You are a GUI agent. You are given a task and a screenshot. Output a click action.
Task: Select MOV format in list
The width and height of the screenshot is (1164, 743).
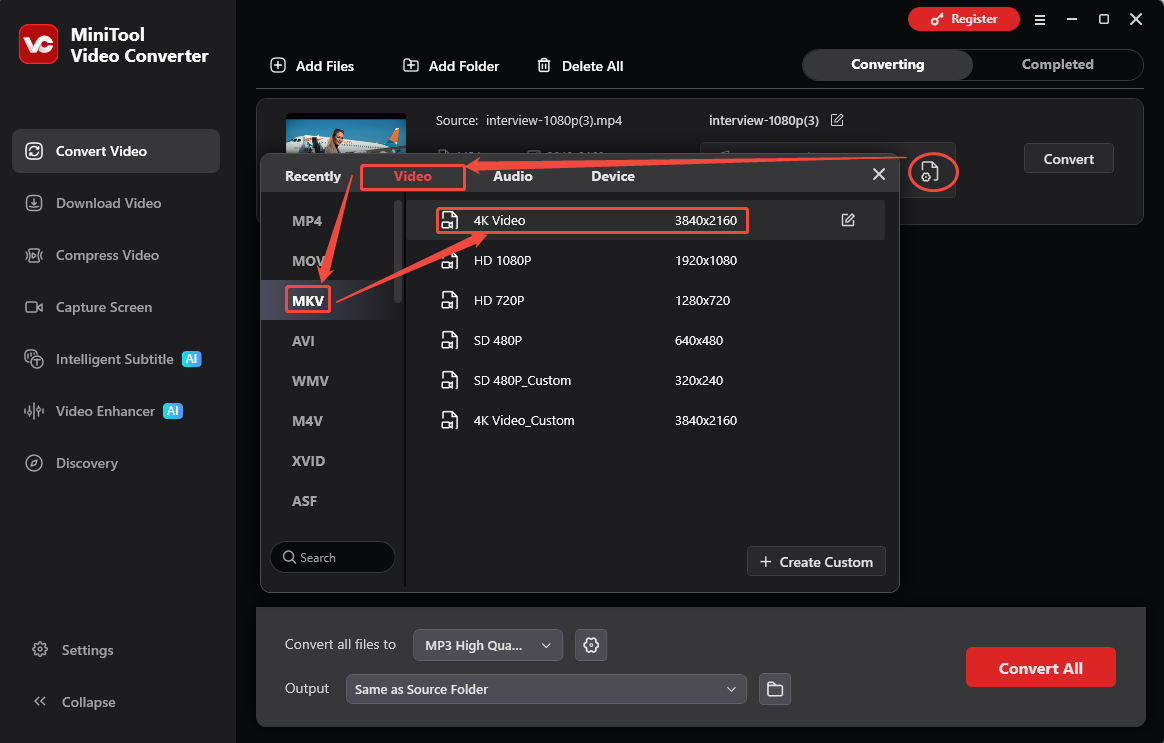coord(307,261)
